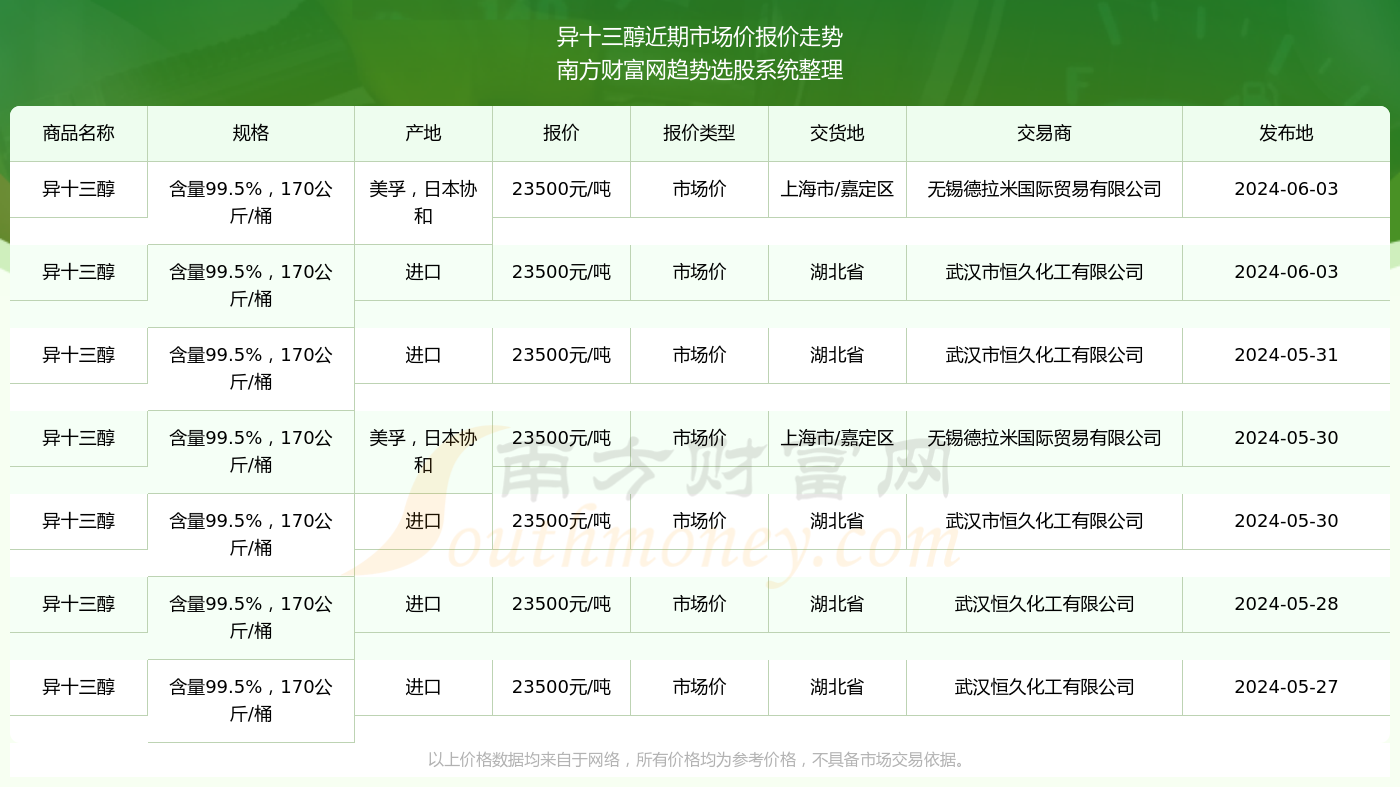Click 异十三醇 in the 2024-05-31 row
The width and height of the screenshot is (1400, 787).
click(79, 355)
